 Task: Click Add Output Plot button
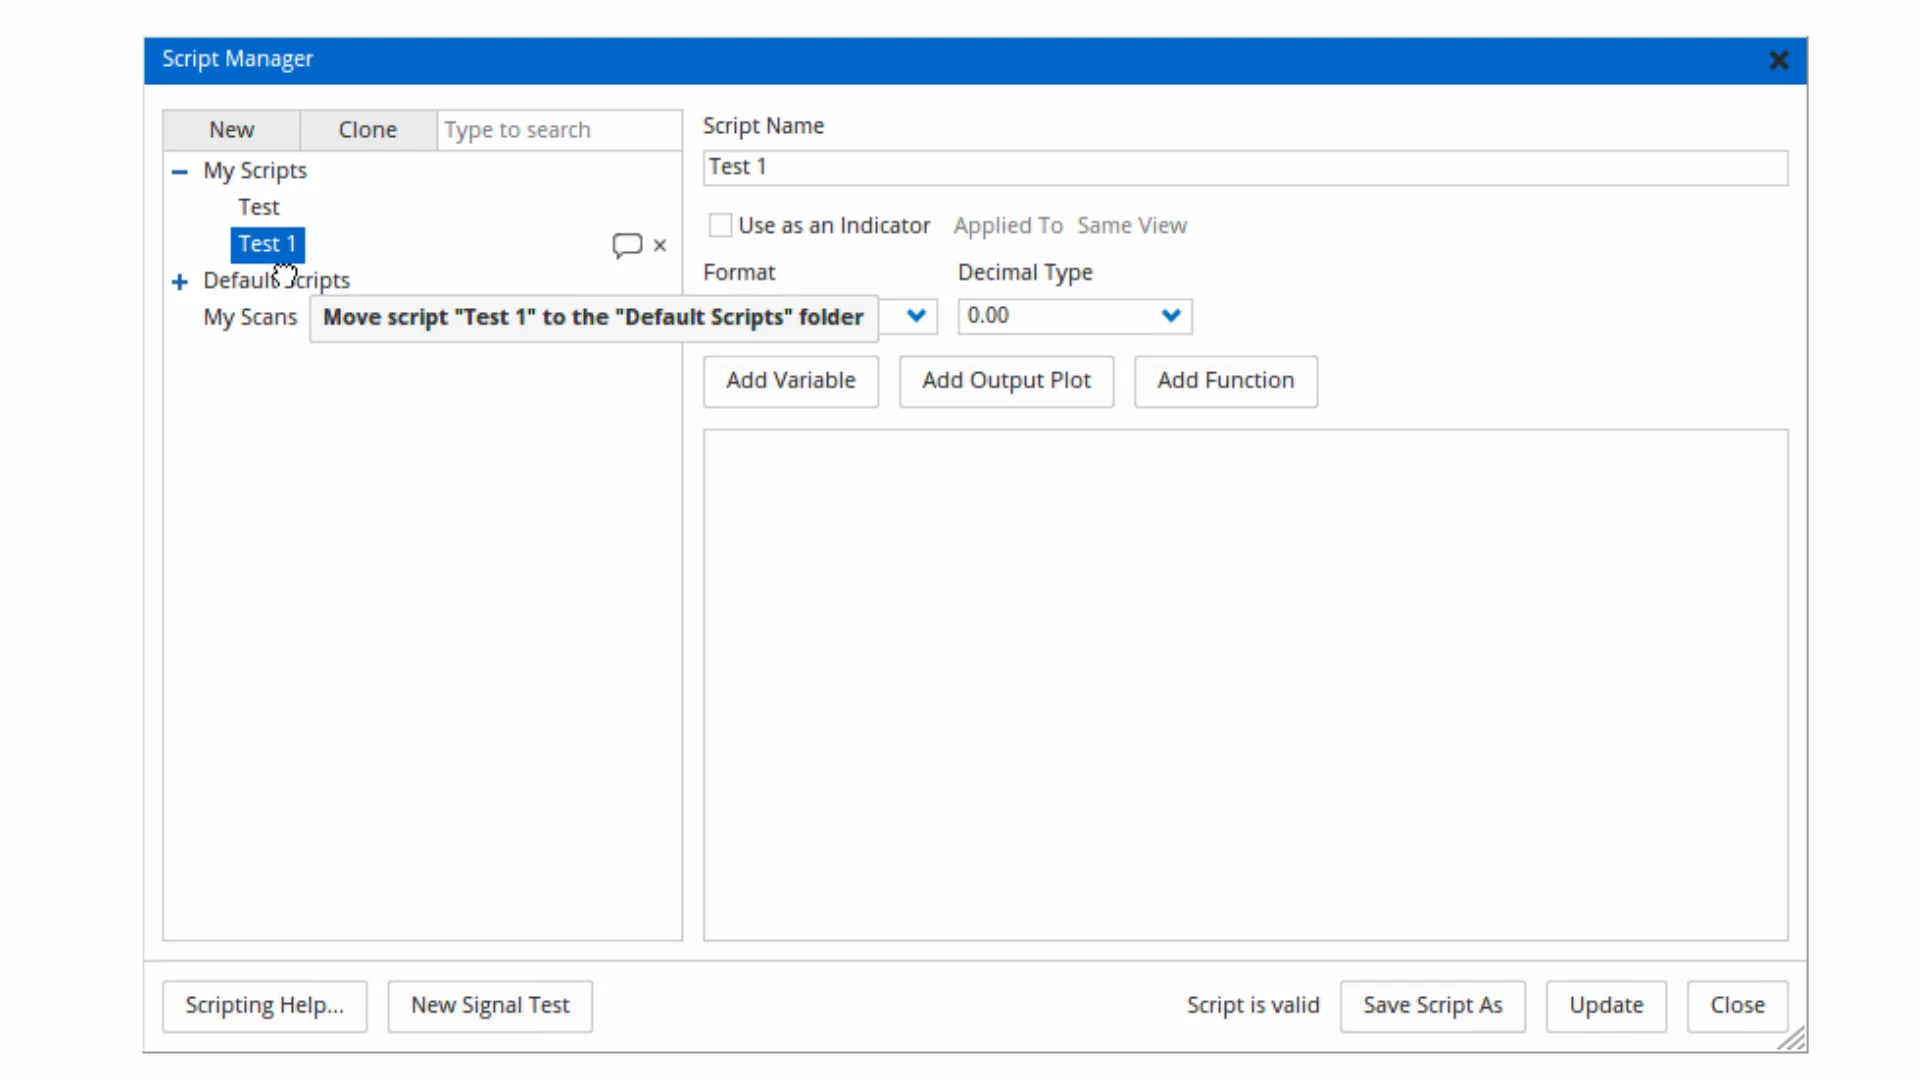[x=1006, y=381]
